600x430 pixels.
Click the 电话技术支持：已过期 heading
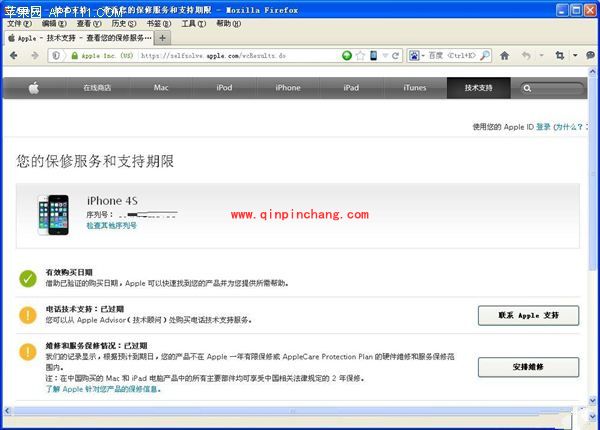85,309
